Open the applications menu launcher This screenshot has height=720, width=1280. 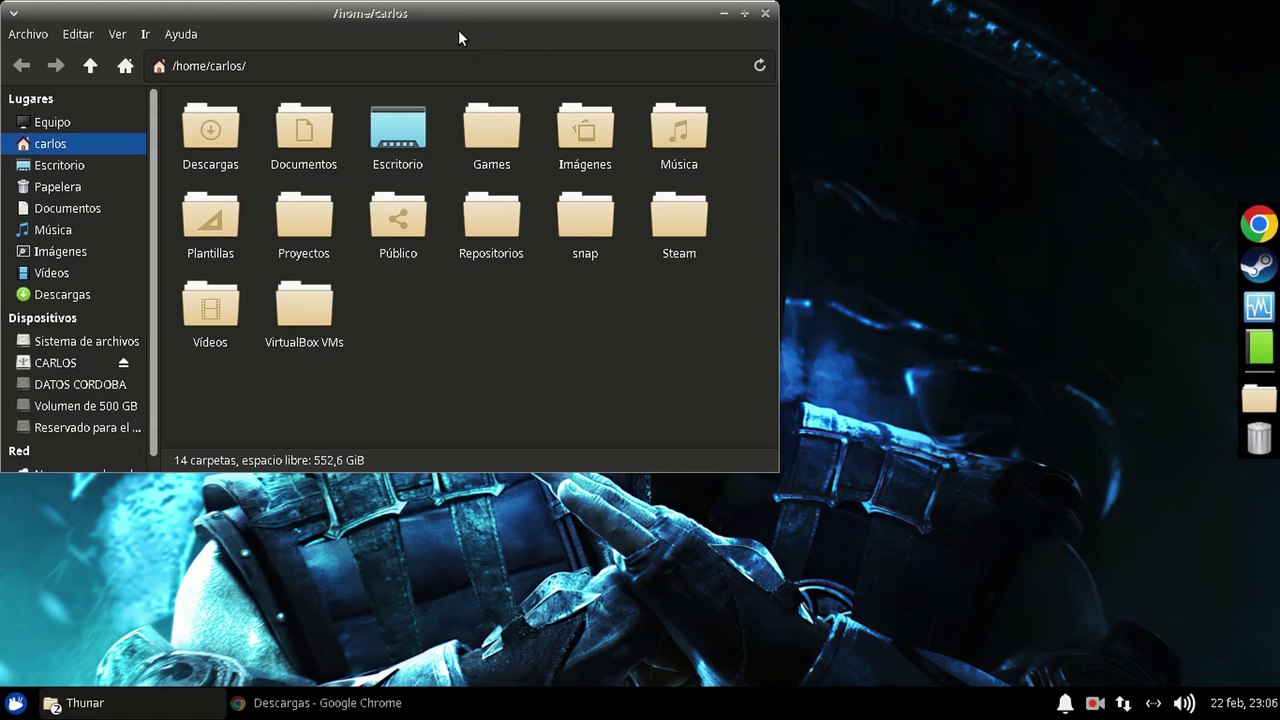[x=15, y=703]
